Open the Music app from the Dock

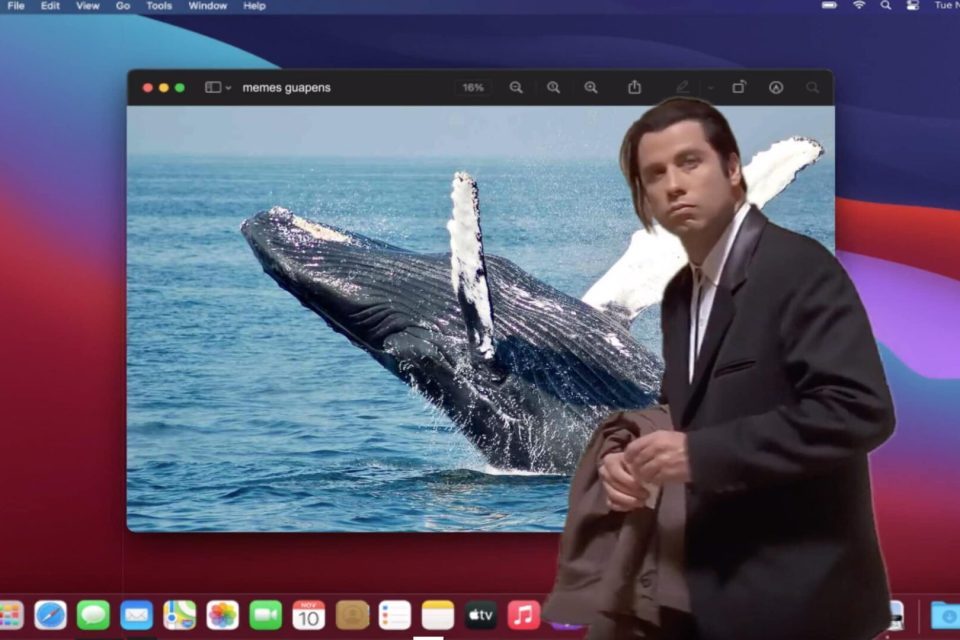click(523, 614)
